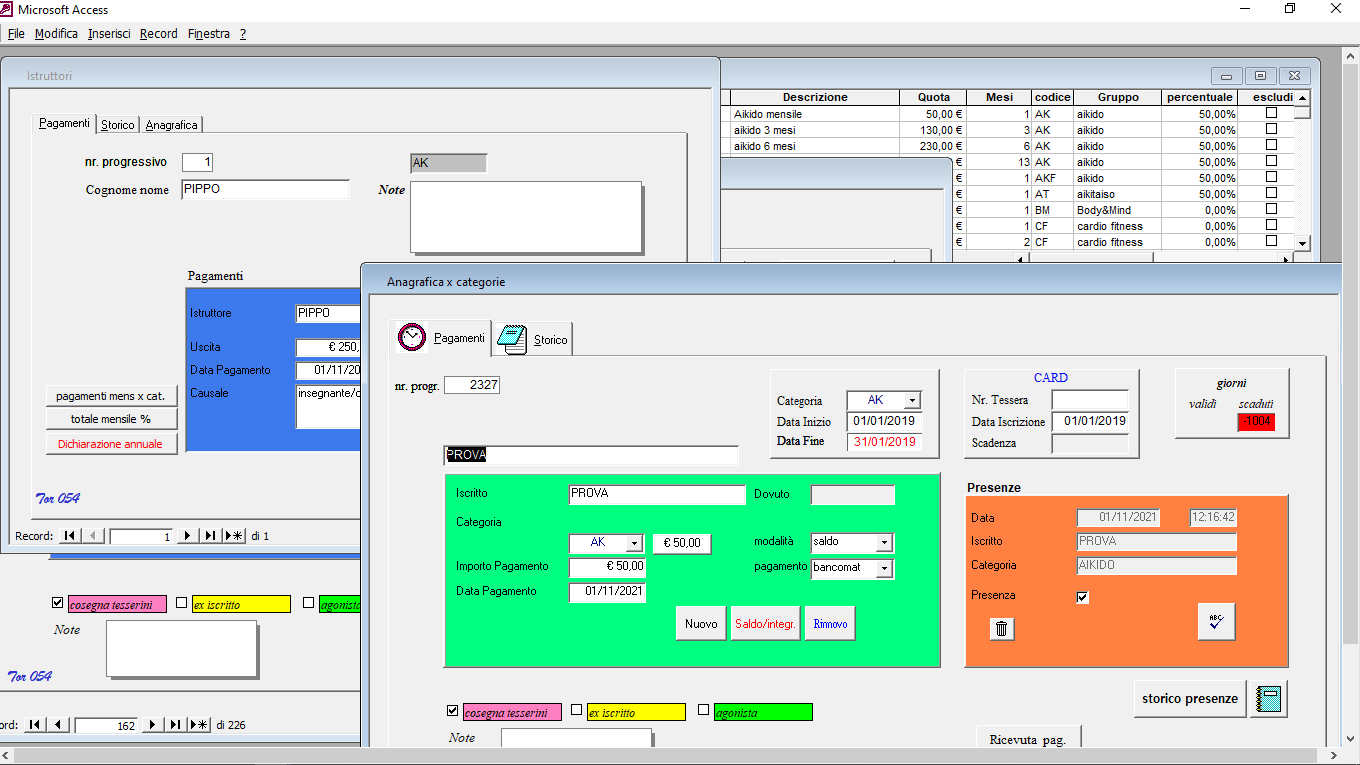Click the Importo Pagamento field

click(607, 566)
